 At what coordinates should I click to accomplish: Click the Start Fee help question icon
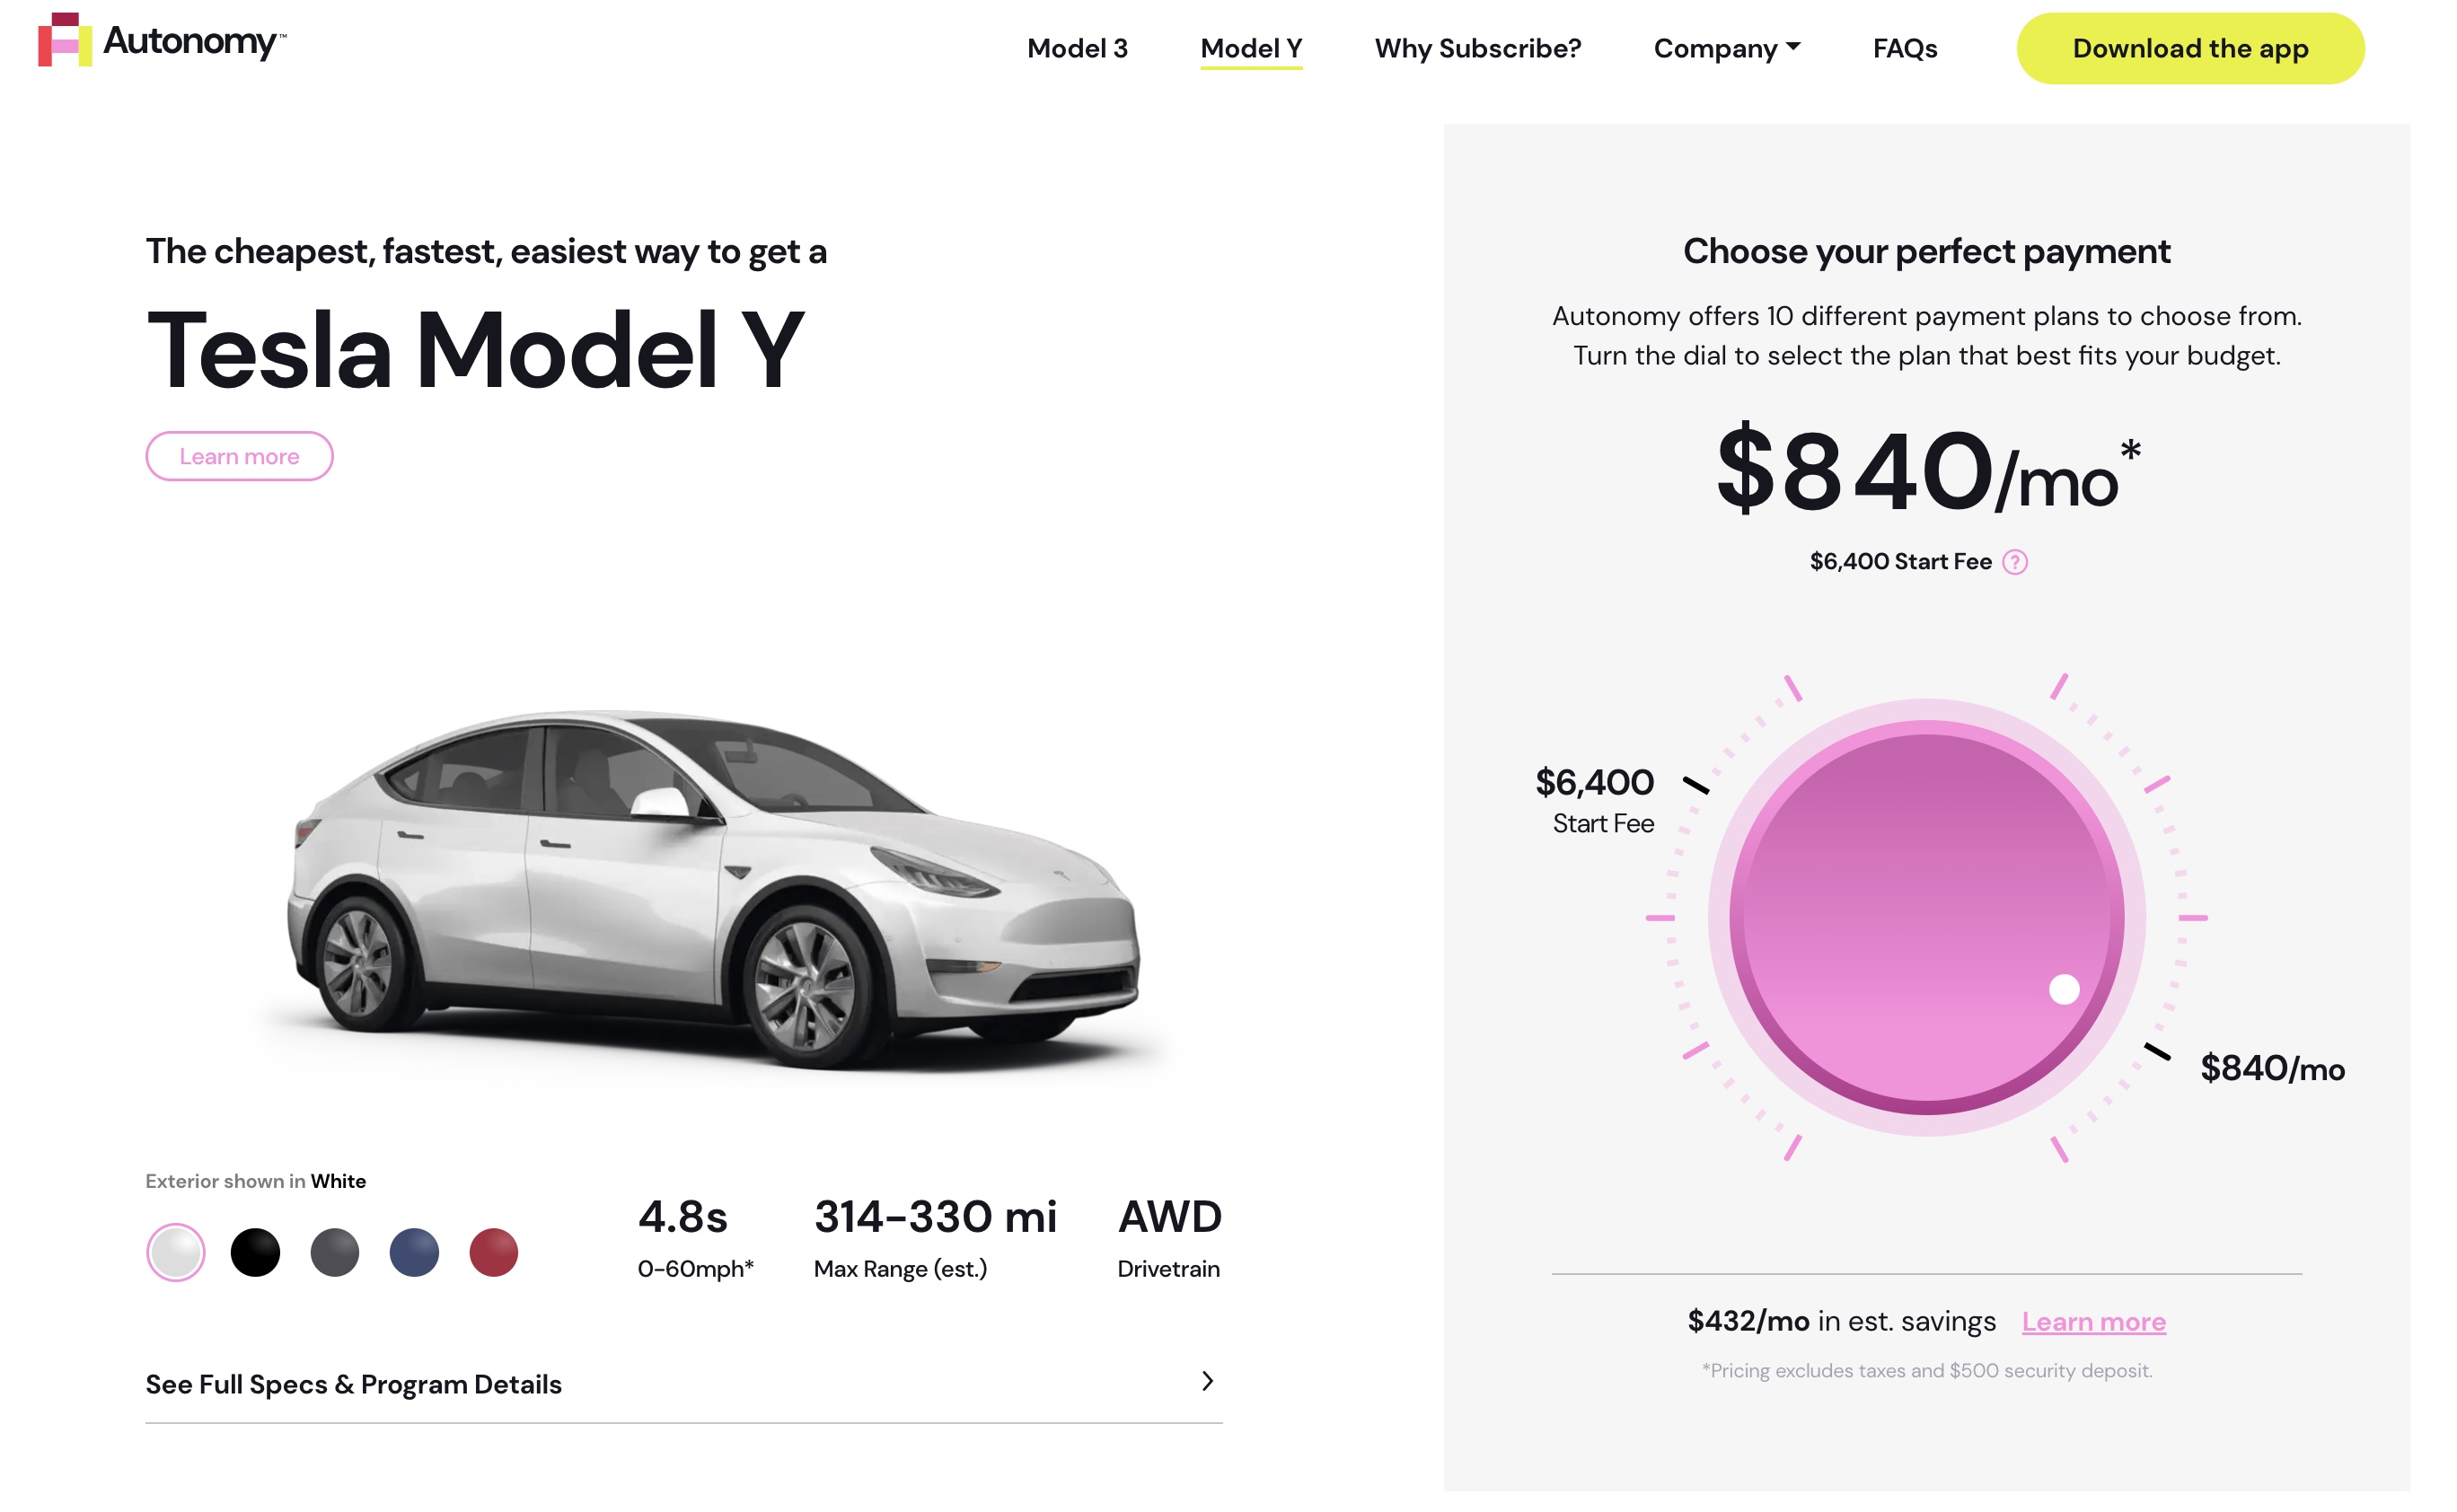[2014, 562]
